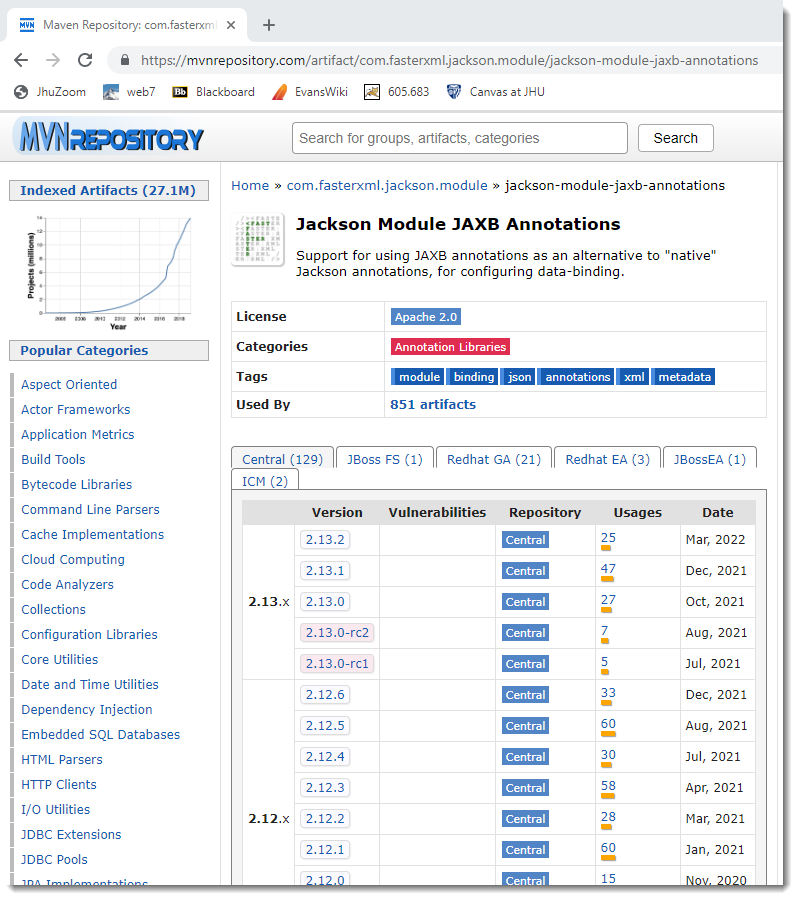
Task: Open version 2.13.1
Action: (x=325, y=571)
